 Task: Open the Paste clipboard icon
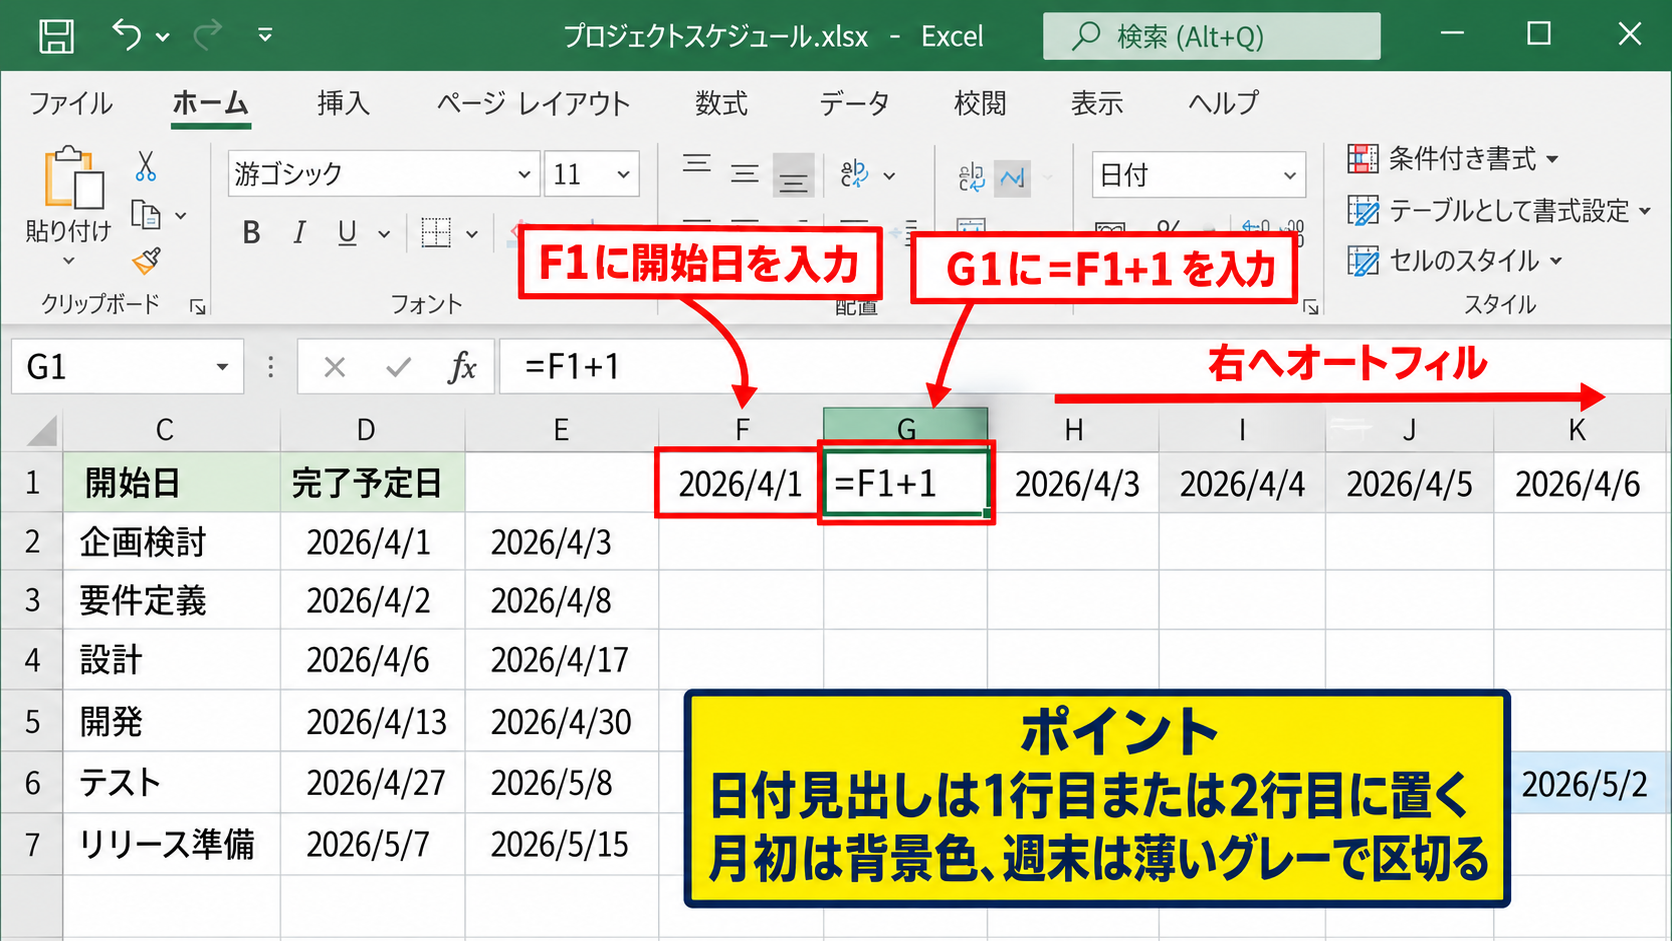pos(73,180)
